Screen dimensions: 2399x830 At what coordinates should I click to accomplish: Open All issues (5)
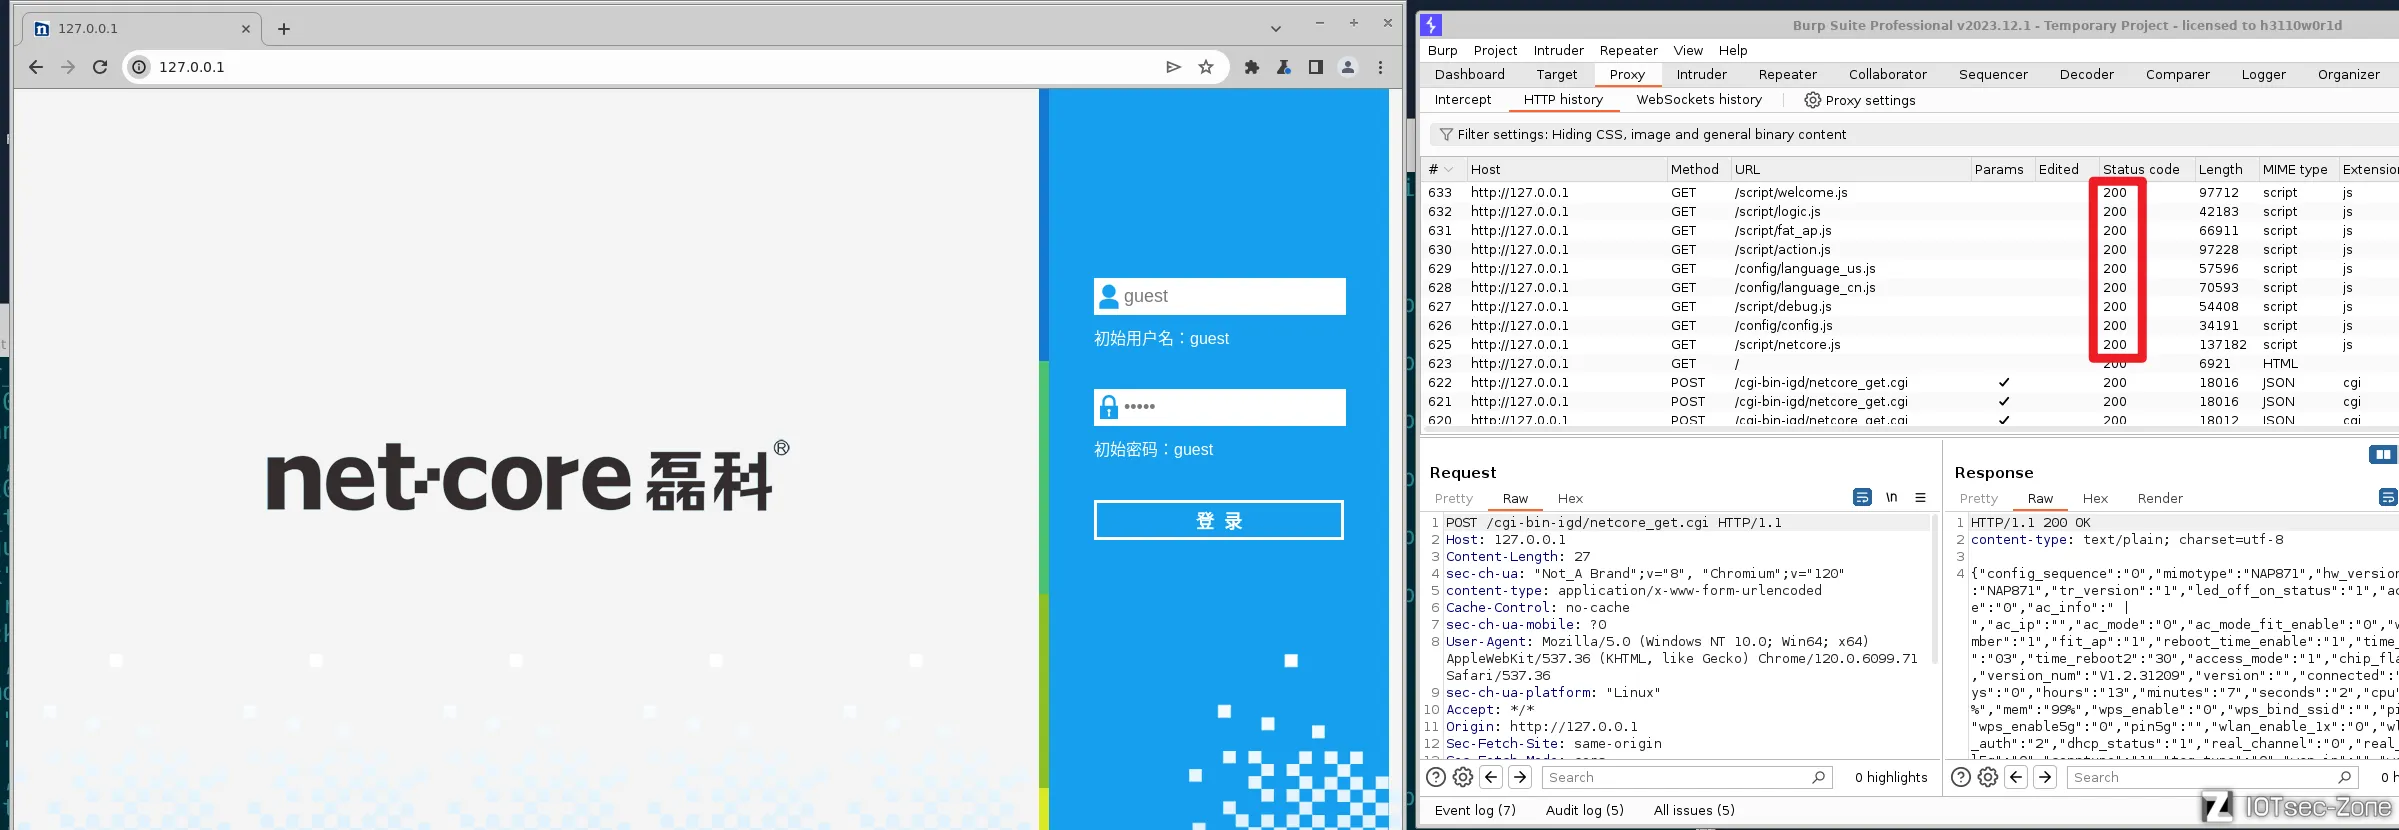(1694, 810)
